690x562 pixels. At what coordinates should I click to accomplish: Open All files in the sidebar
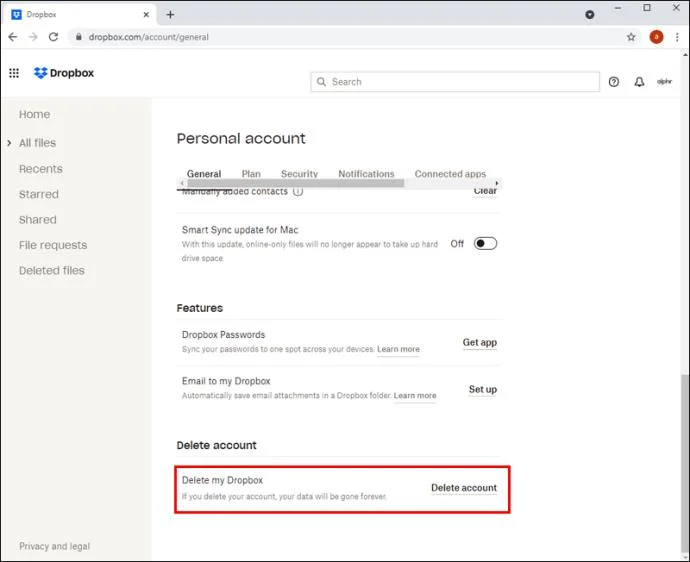37,143
